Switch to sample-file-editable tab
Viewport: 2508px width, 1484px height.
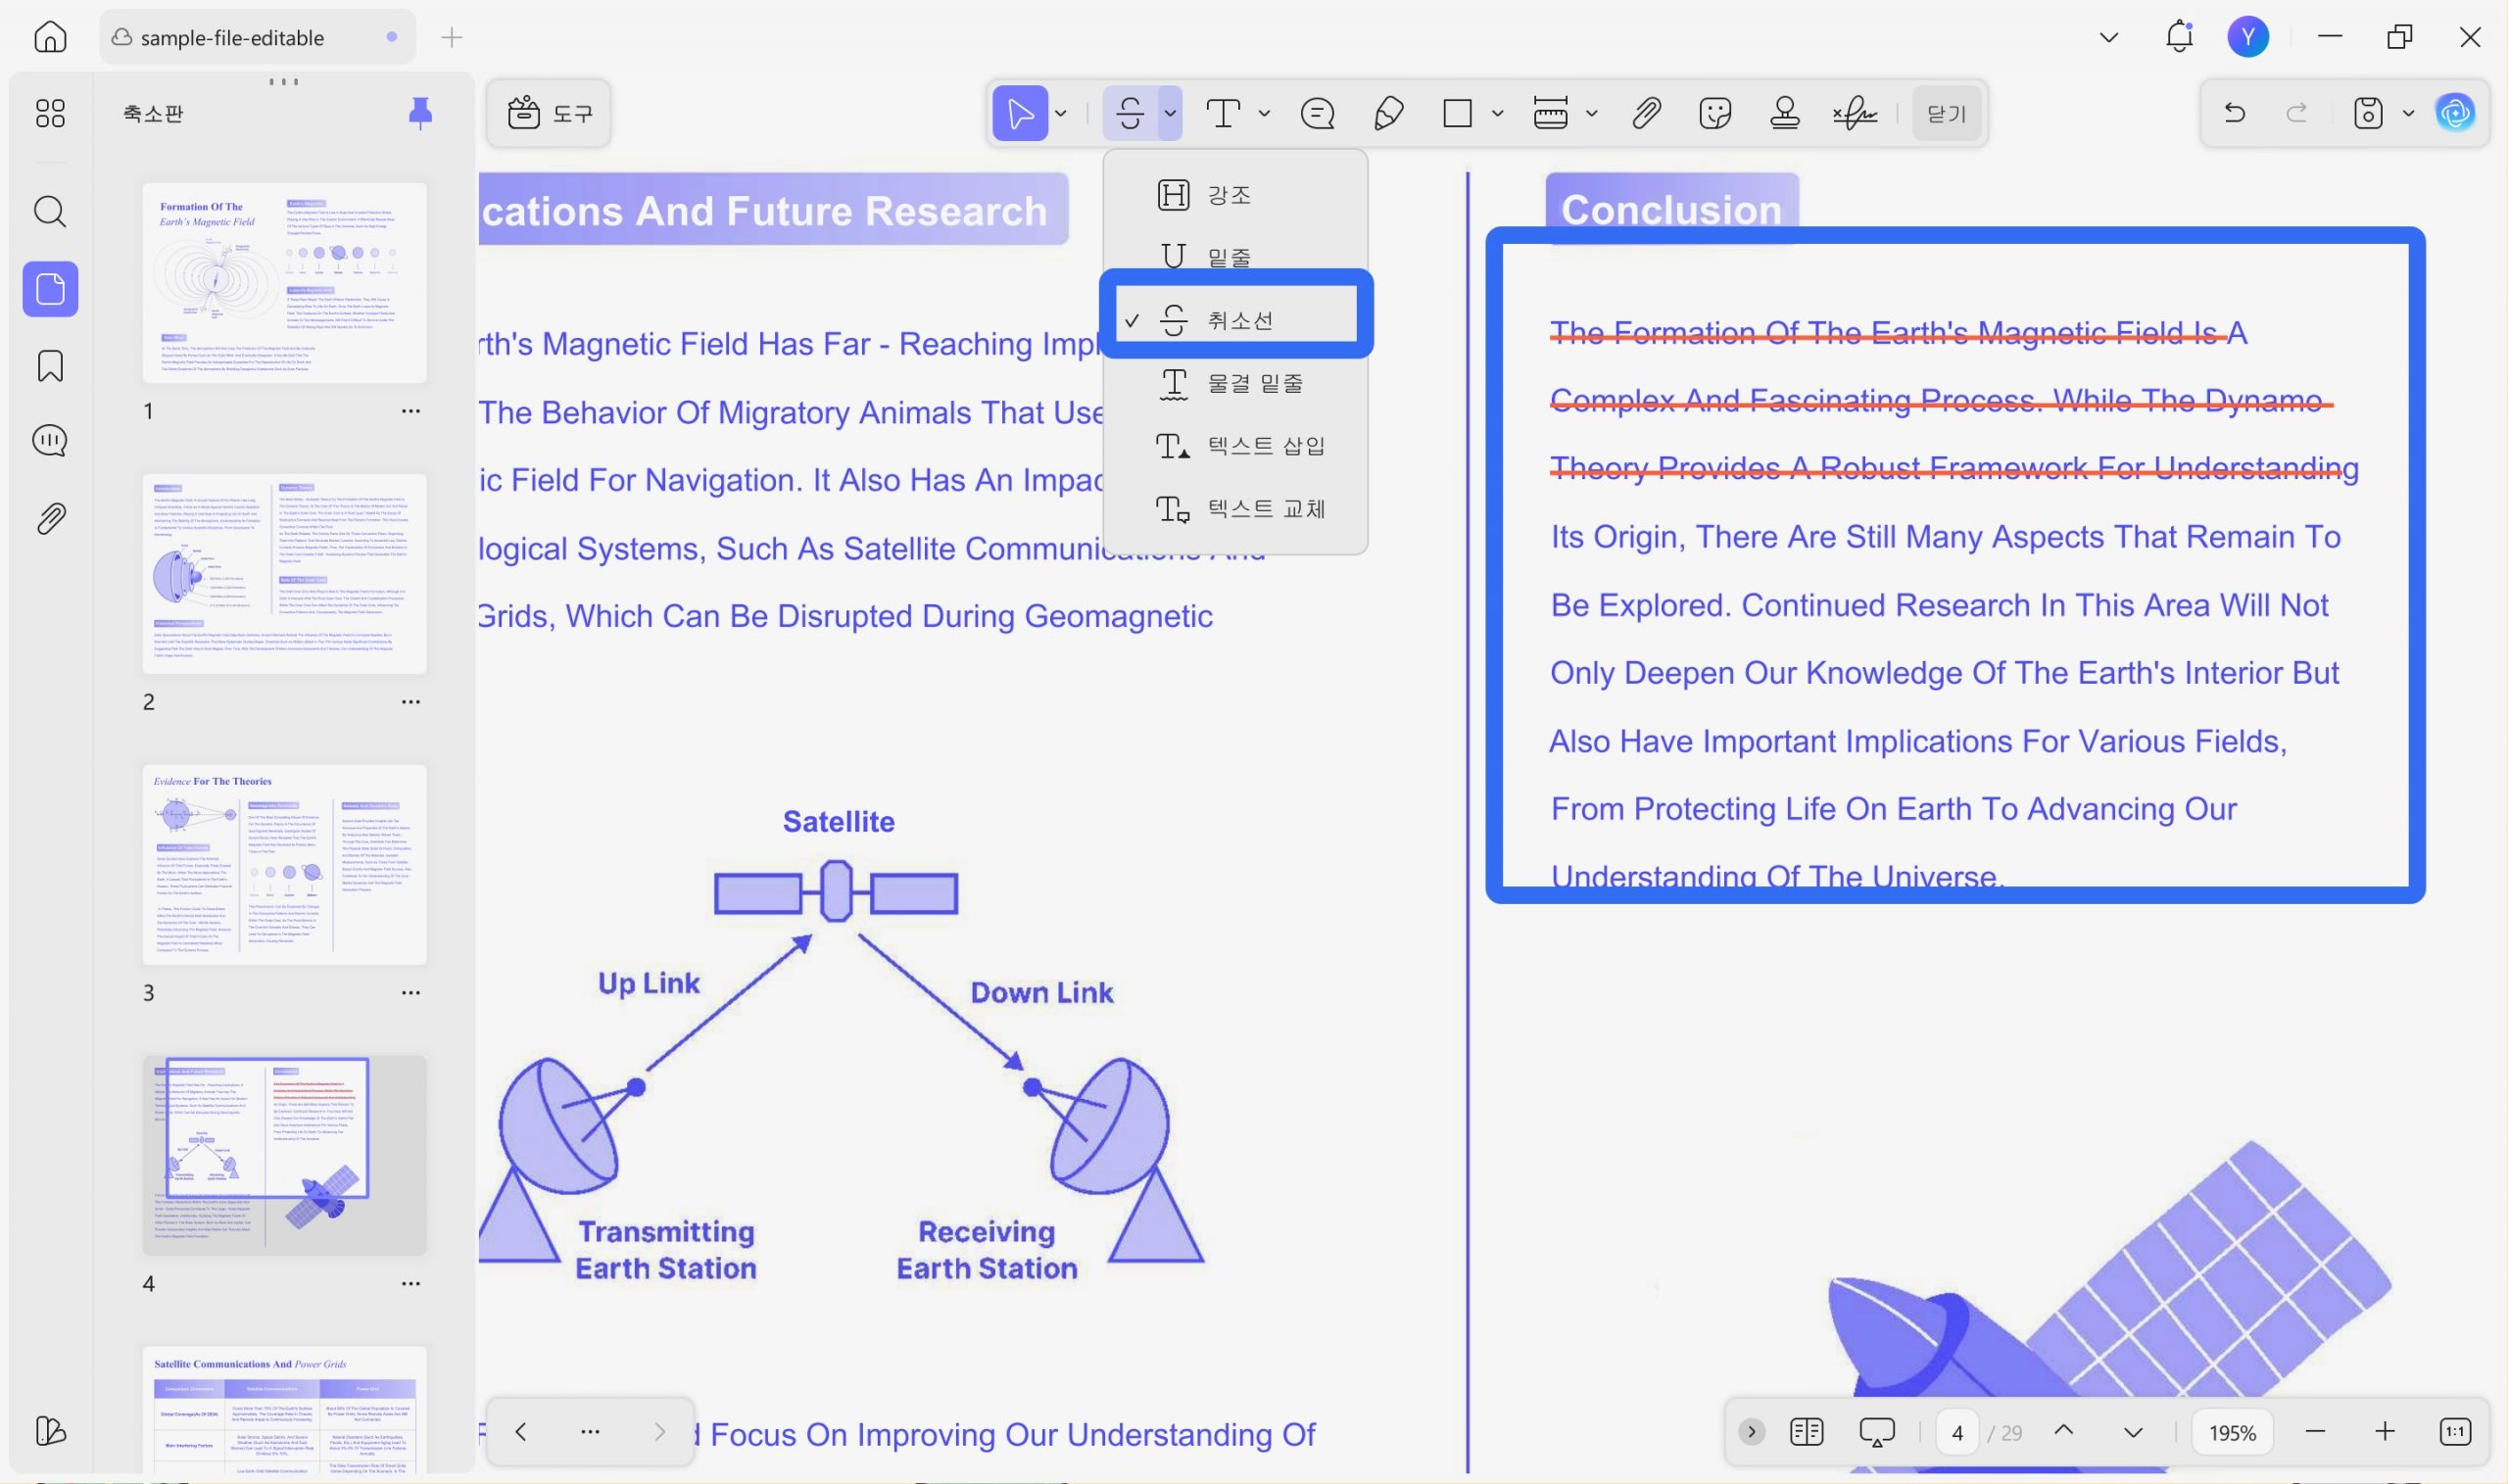pyautogui.click(x=258, y=37)
